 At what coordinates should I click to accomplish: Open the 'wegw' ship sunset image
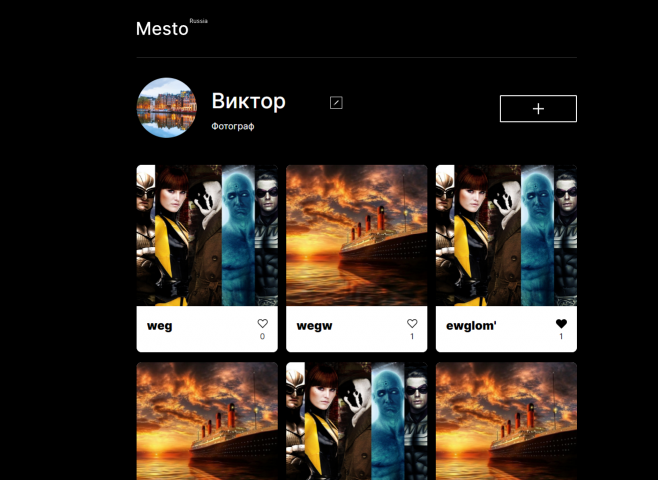click(357, 235)
